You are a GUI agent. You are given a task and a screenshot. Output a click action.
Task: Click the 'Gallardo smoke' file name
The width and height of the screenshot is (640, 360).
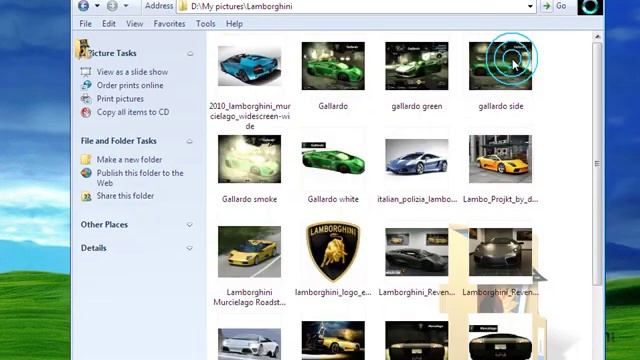(249, 199)
